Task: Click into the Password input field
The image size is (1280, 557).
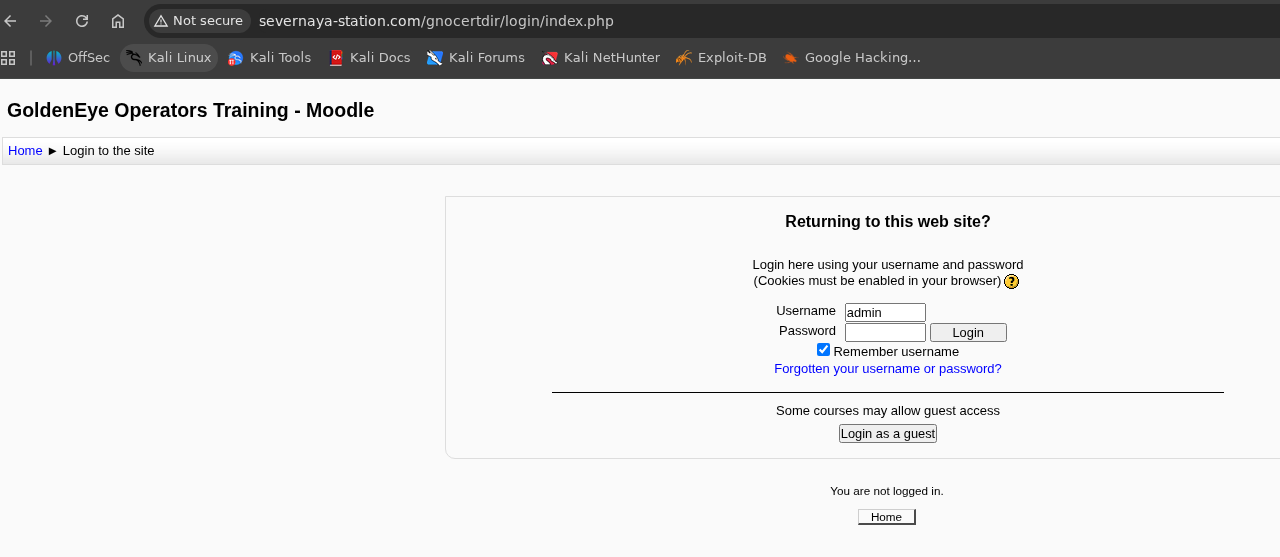Action: [x=885, y=332]
